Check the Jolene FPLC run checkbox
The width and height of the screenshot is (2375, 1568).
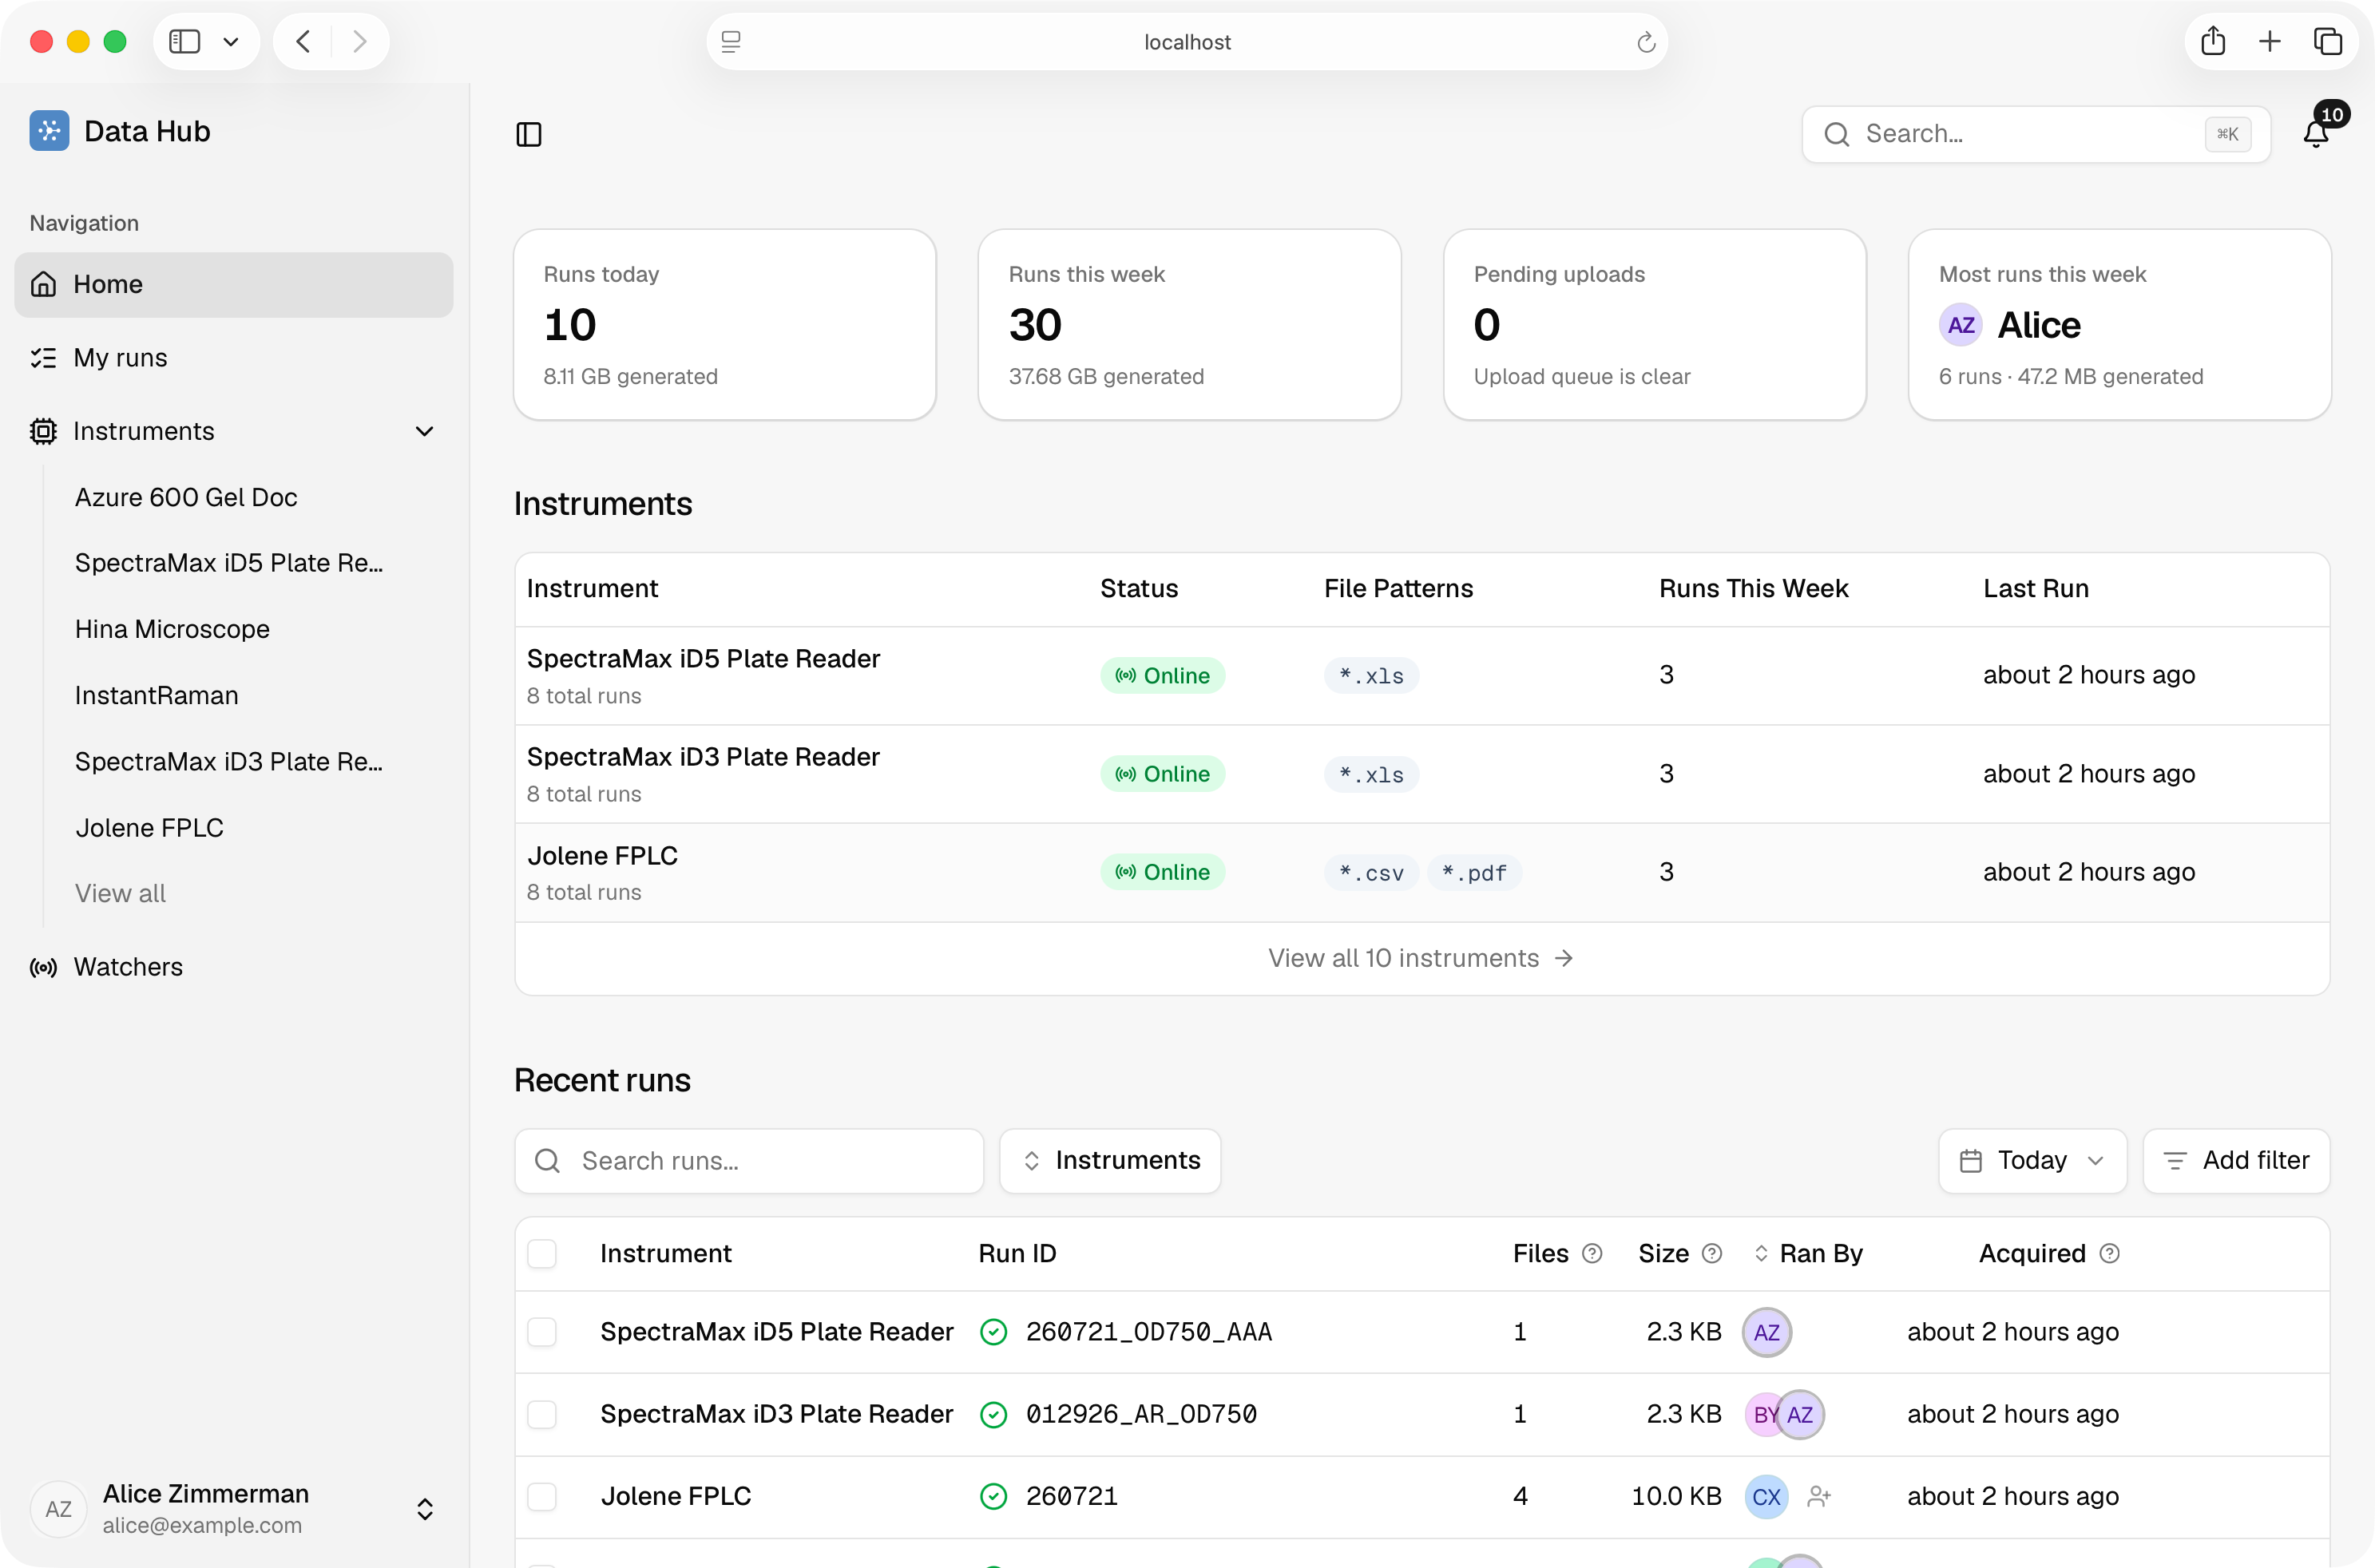click(x=542, y=1497)
